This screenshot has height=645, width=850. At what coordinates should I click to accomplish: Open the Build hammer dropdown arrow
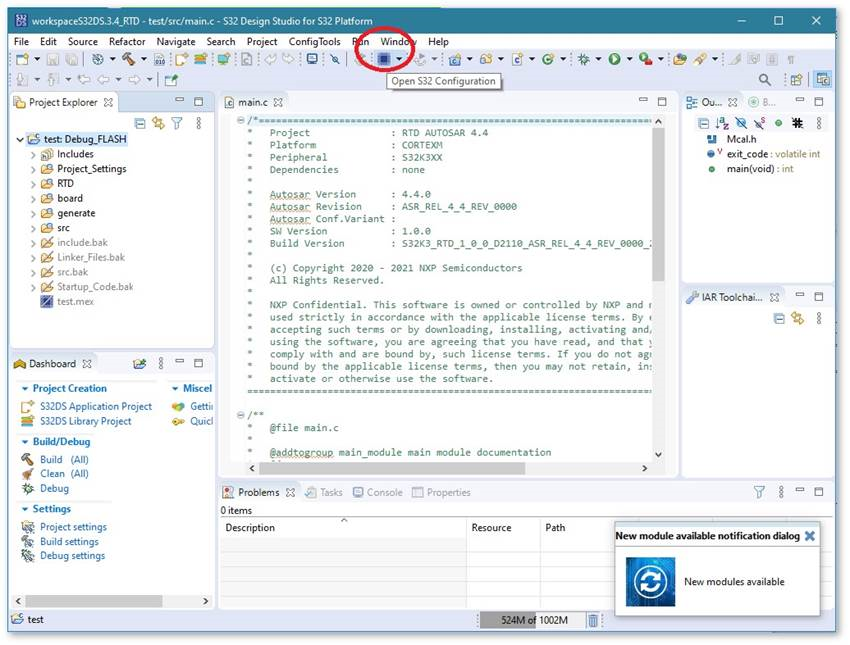click(144, 59)
